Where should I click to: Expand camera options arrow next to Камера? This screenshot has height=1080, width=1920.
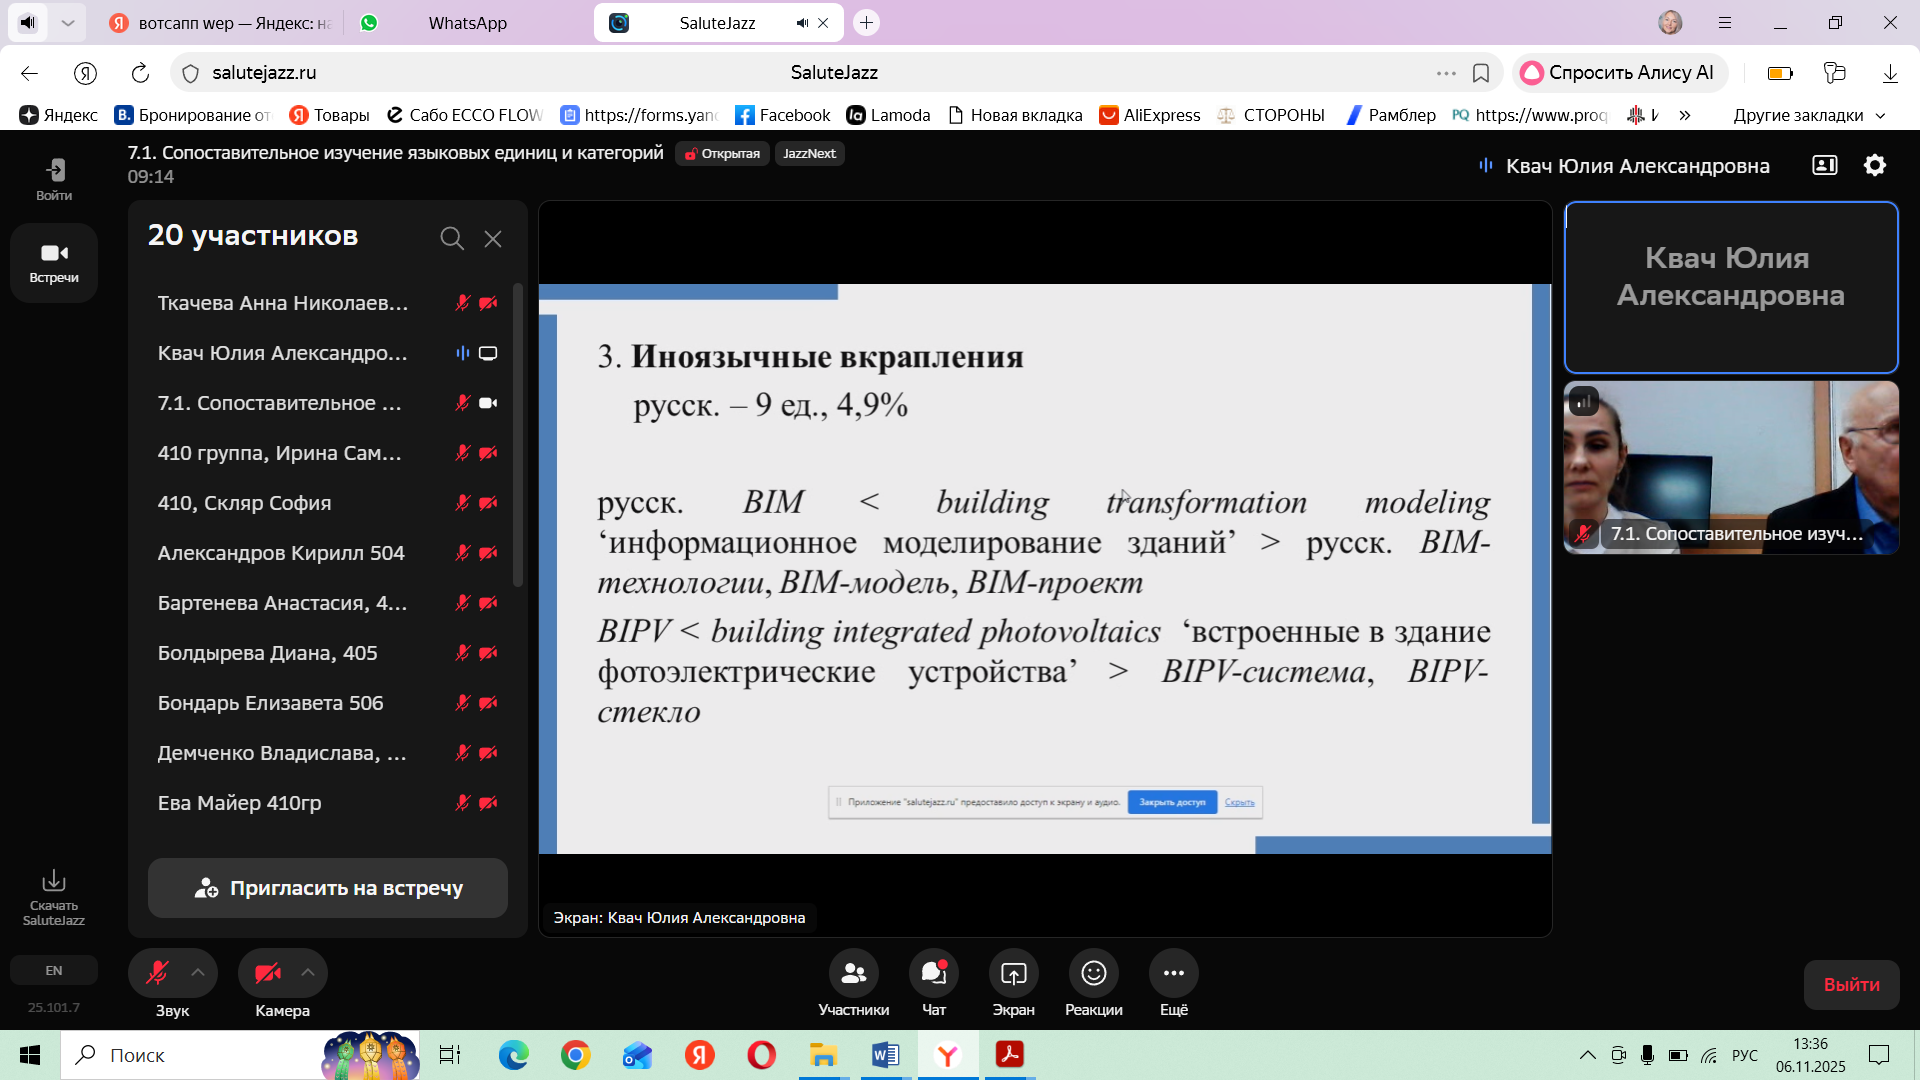tap(308, 973)
